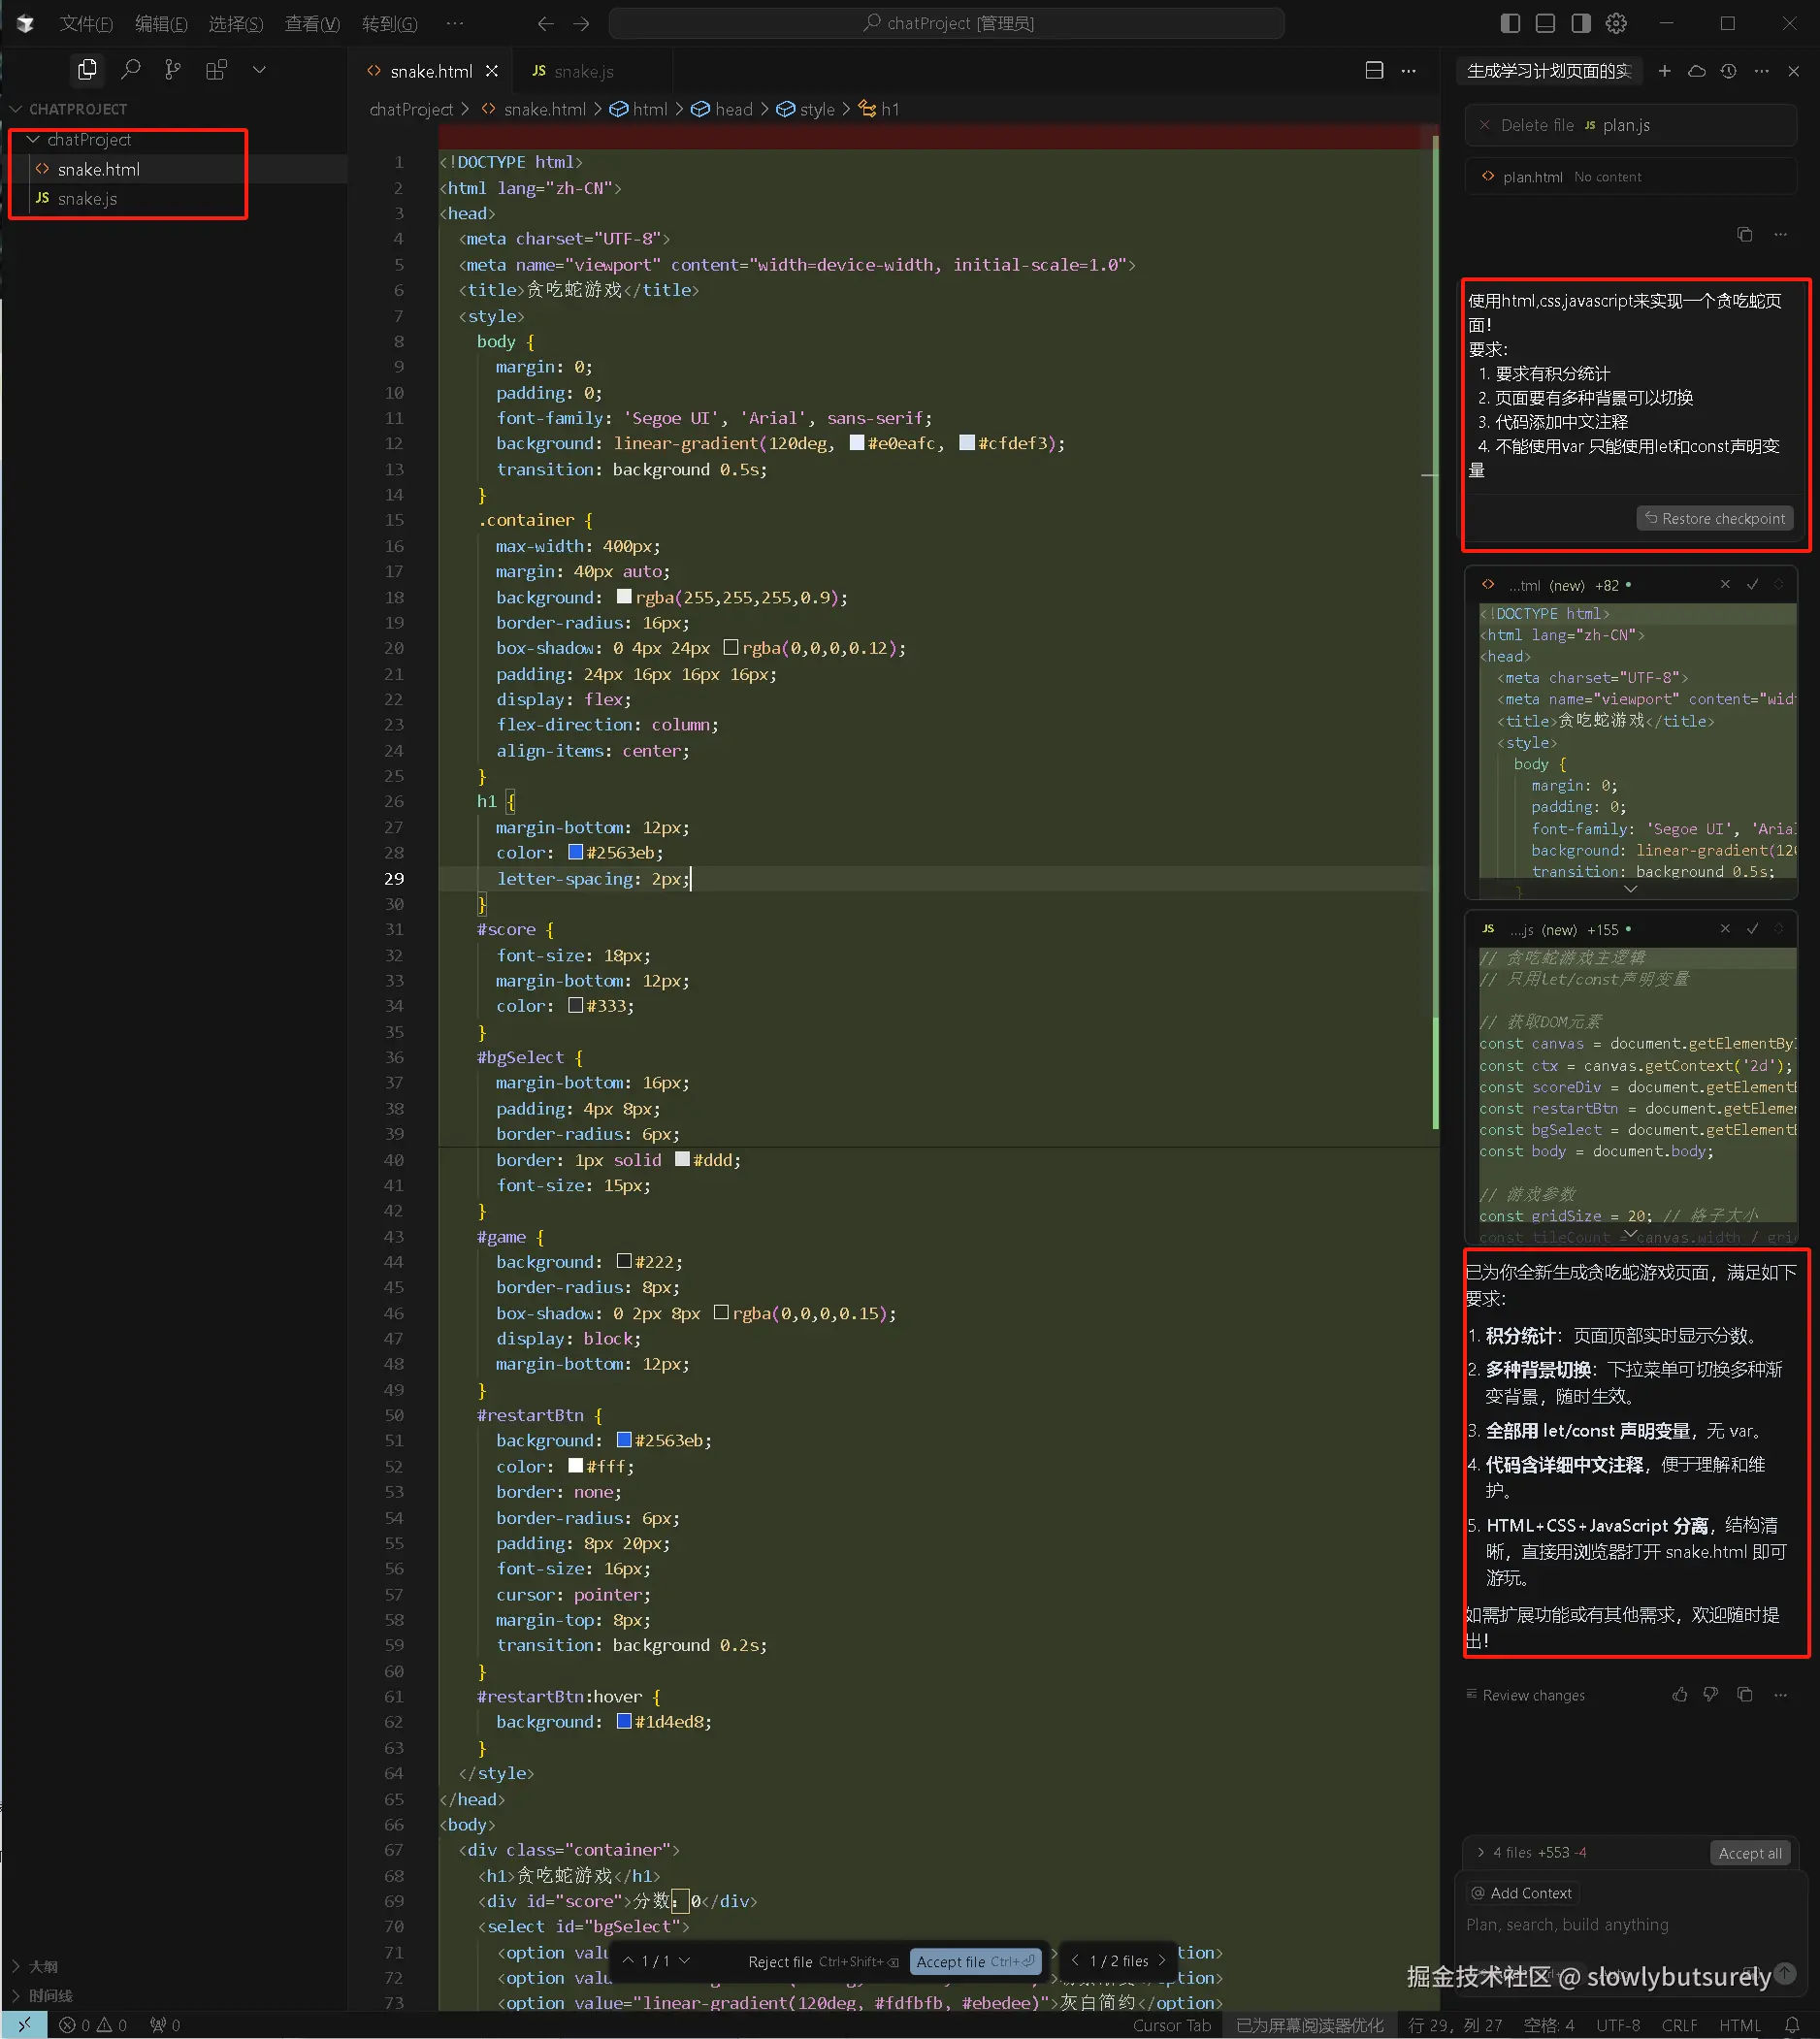Focus the chat input 'Plan, search, build anything'
The width and height of the screenshot is (1820, 2039).
(x=1630, y=1924)
